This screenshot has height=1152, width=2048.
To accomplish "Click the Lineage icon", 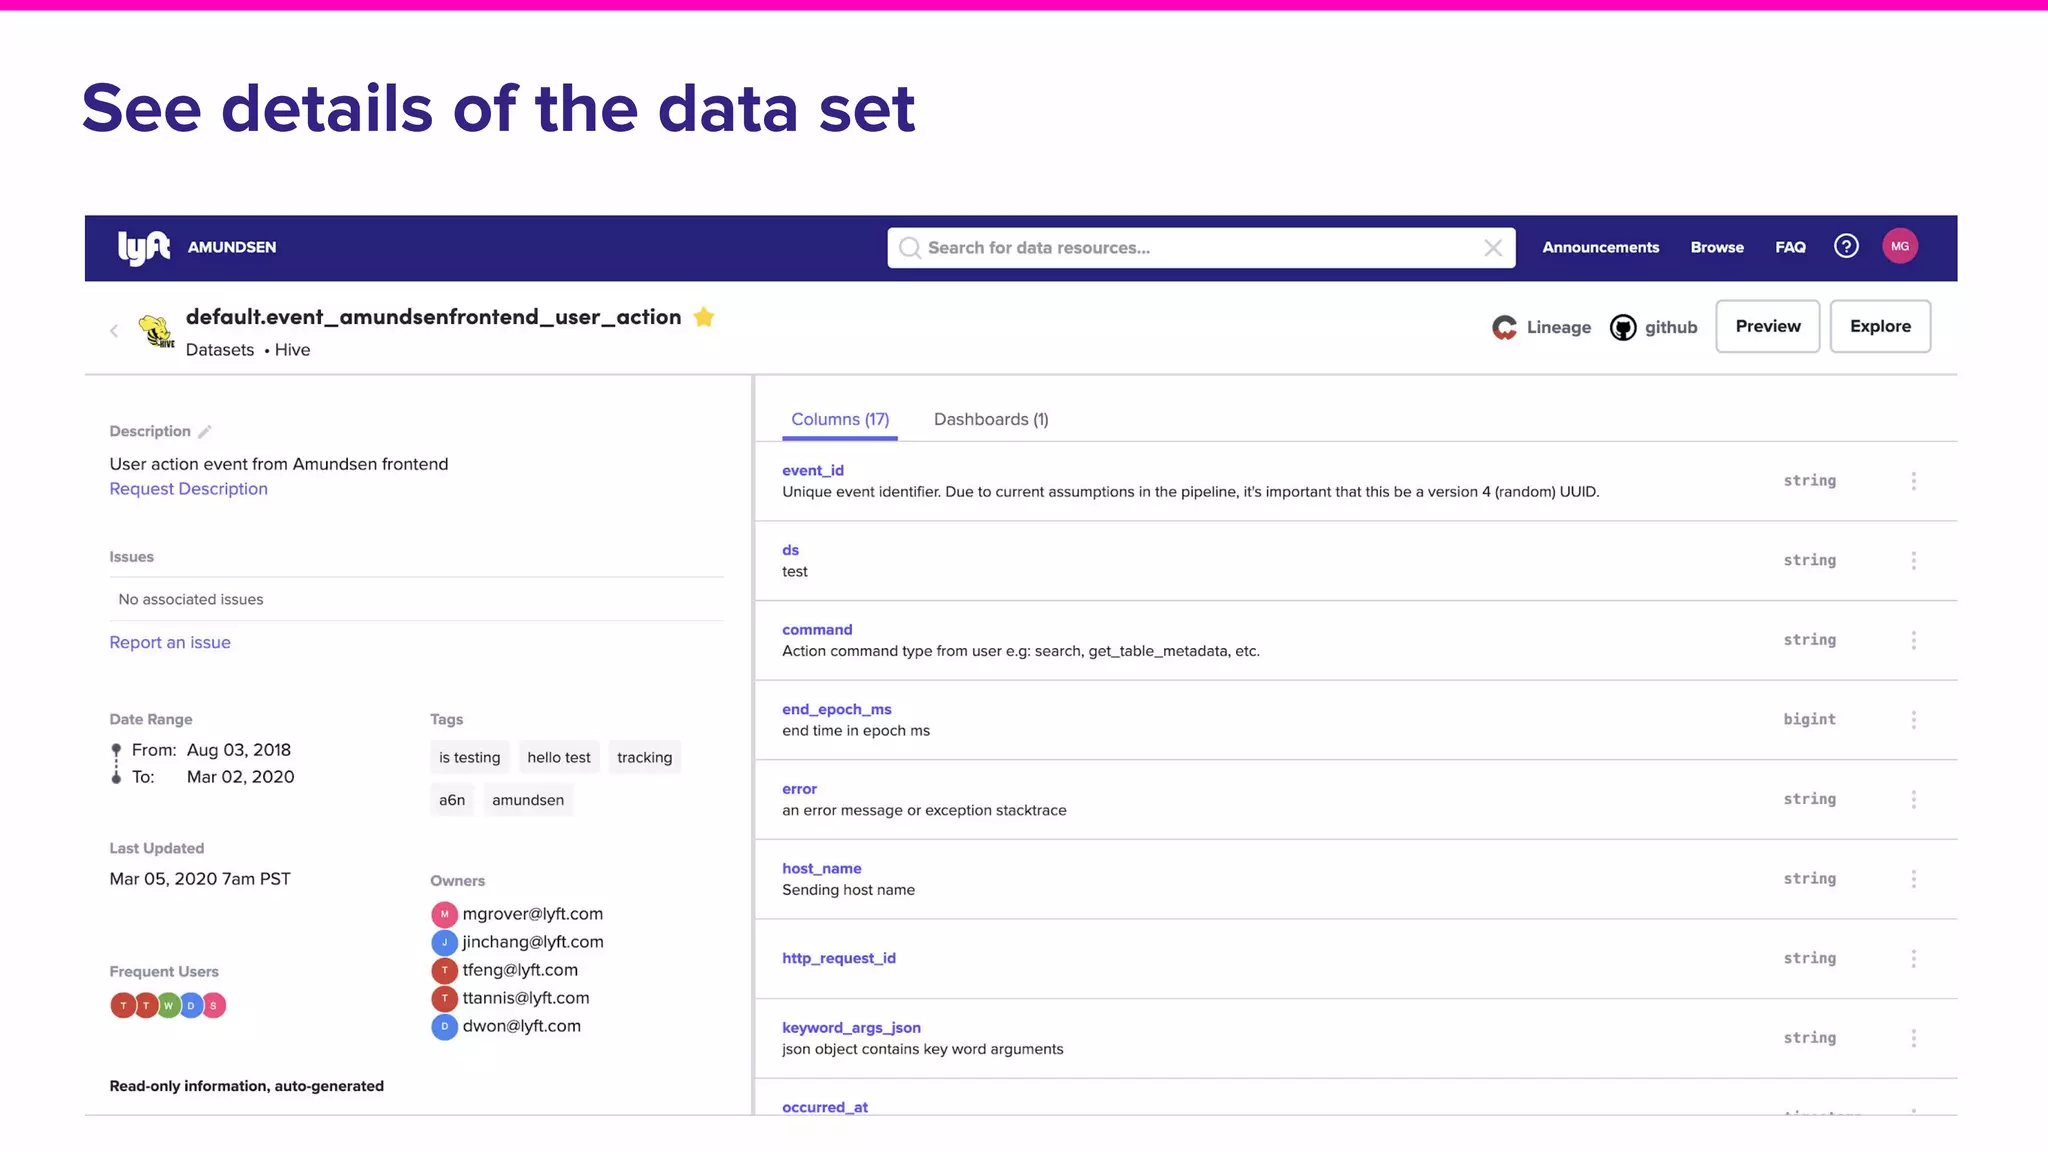I will click(1505, 327).
